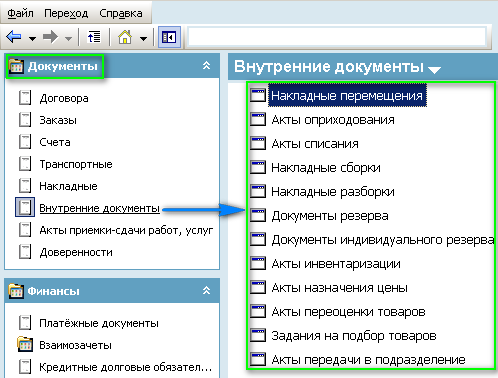Click the window icon beside Документы резерва
498x378 pixels.
coord(258,215)
